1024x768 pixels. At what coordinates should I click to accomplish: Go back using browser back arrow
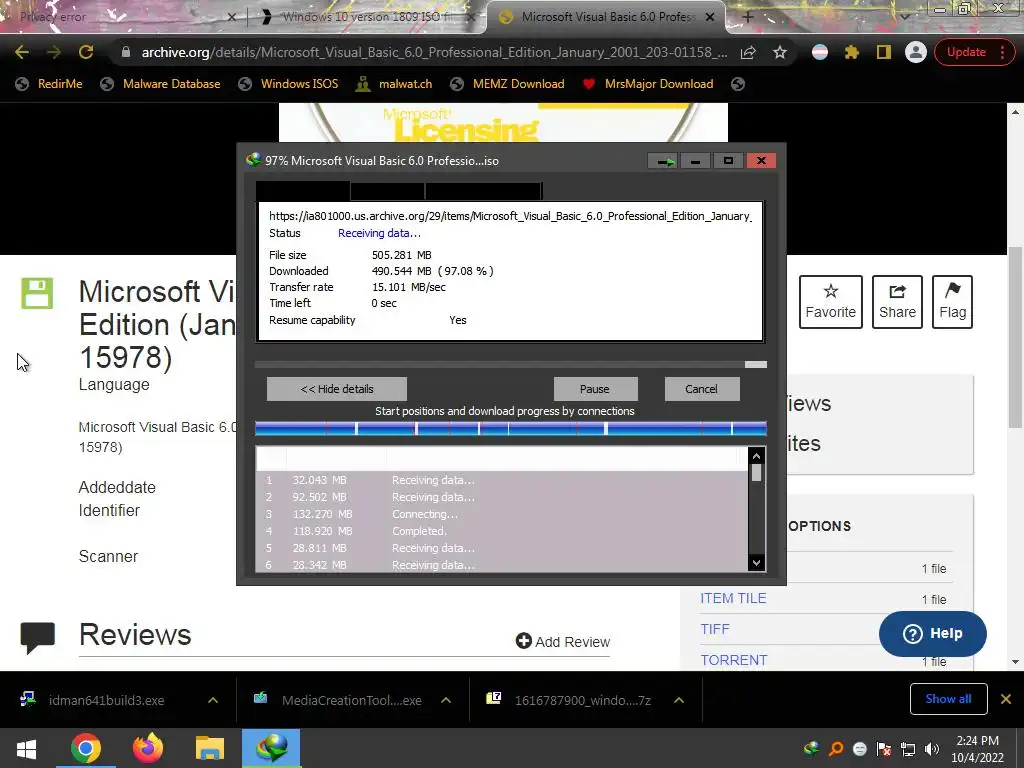click(x=22, y=52)
